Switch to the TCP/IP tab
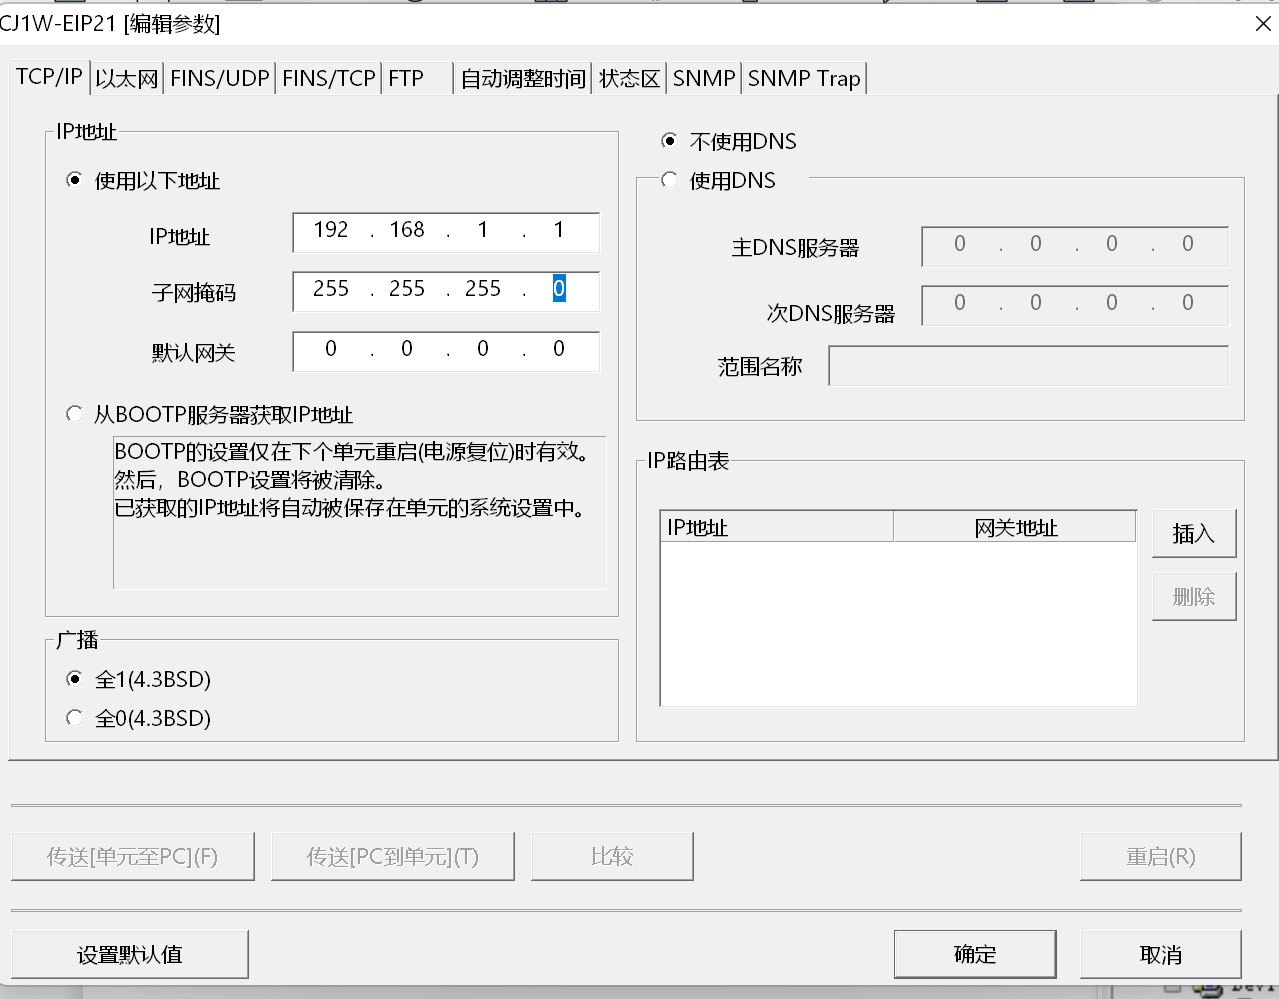 (49, 77)
